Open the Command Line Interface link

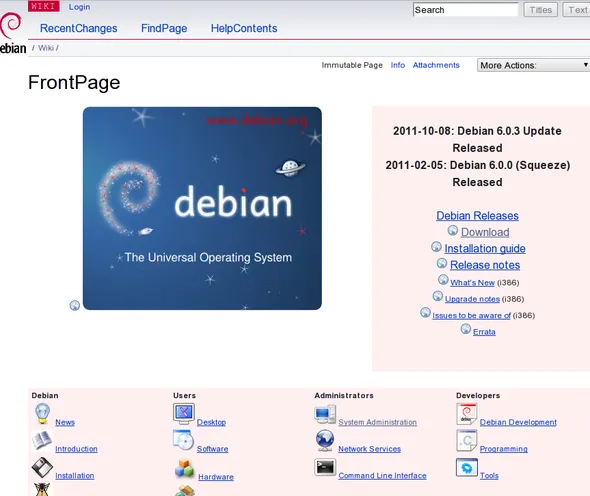[x=382, y=476]
